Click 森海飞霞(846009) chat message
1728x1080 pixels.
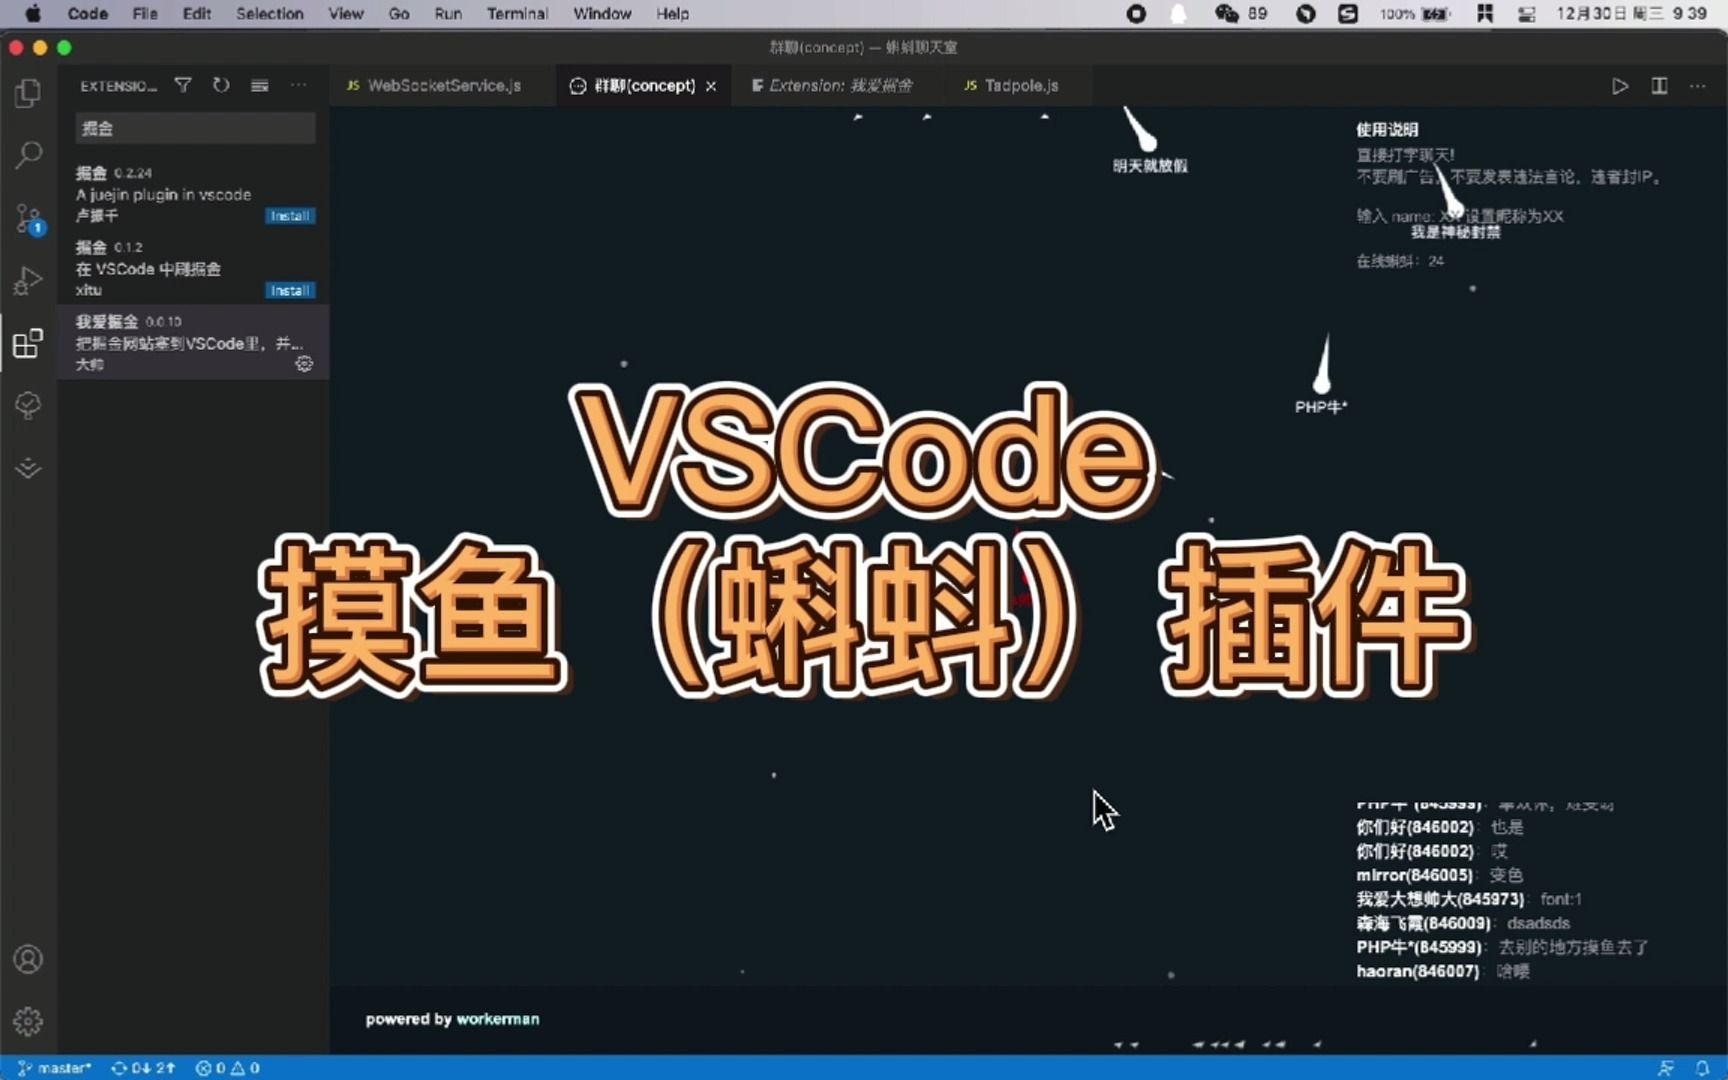(1462, 923)
